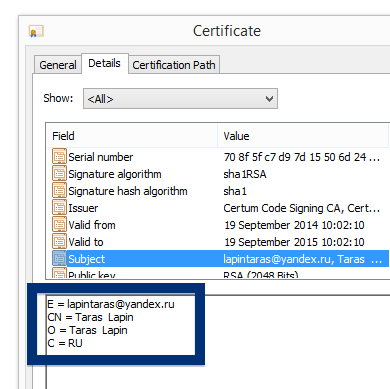Select the Signature algorithm row label
The width and height of the screenshot is (390, 389).
[115, 174]
